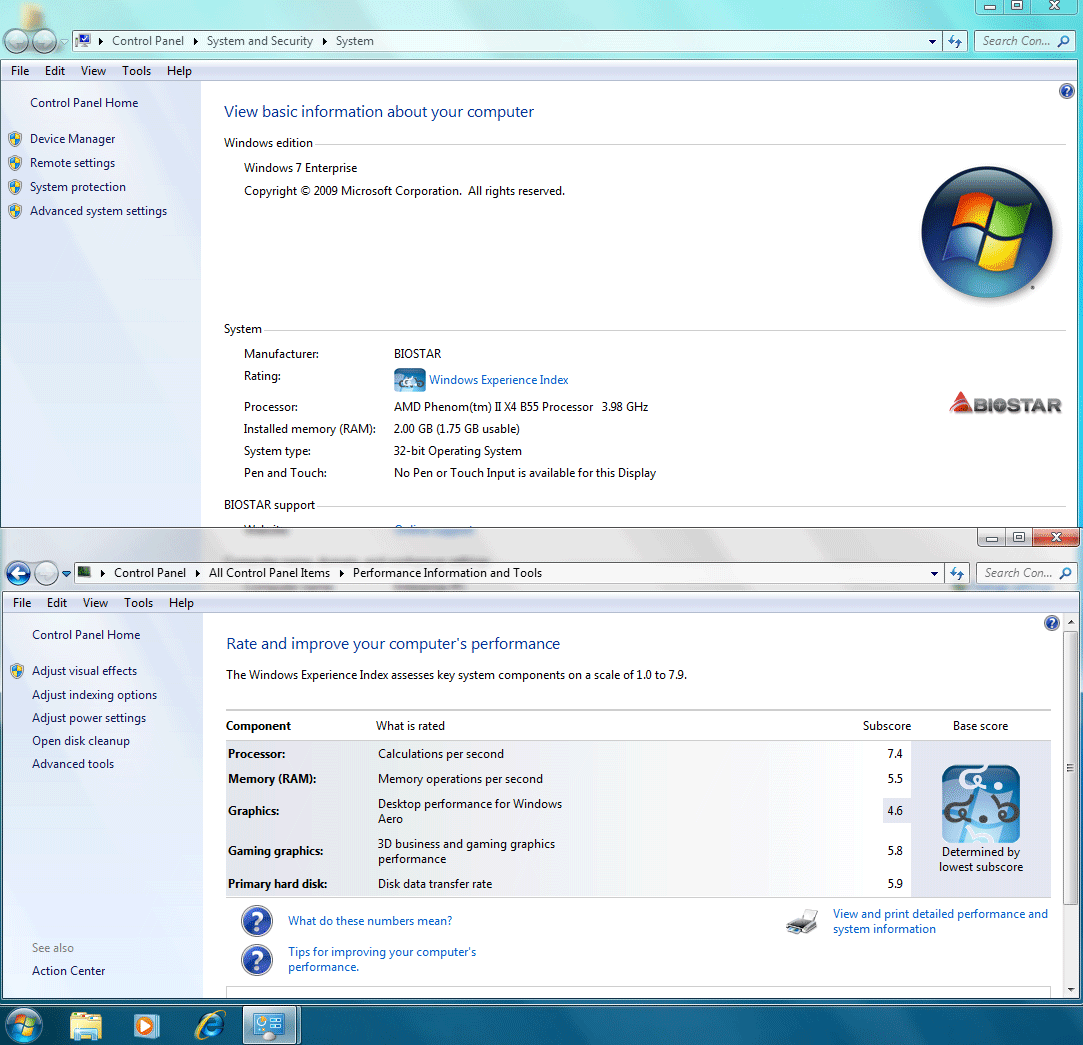
Task: Open Adjust indexing options link
Action: pyautogui.click(x=95, y=695)
